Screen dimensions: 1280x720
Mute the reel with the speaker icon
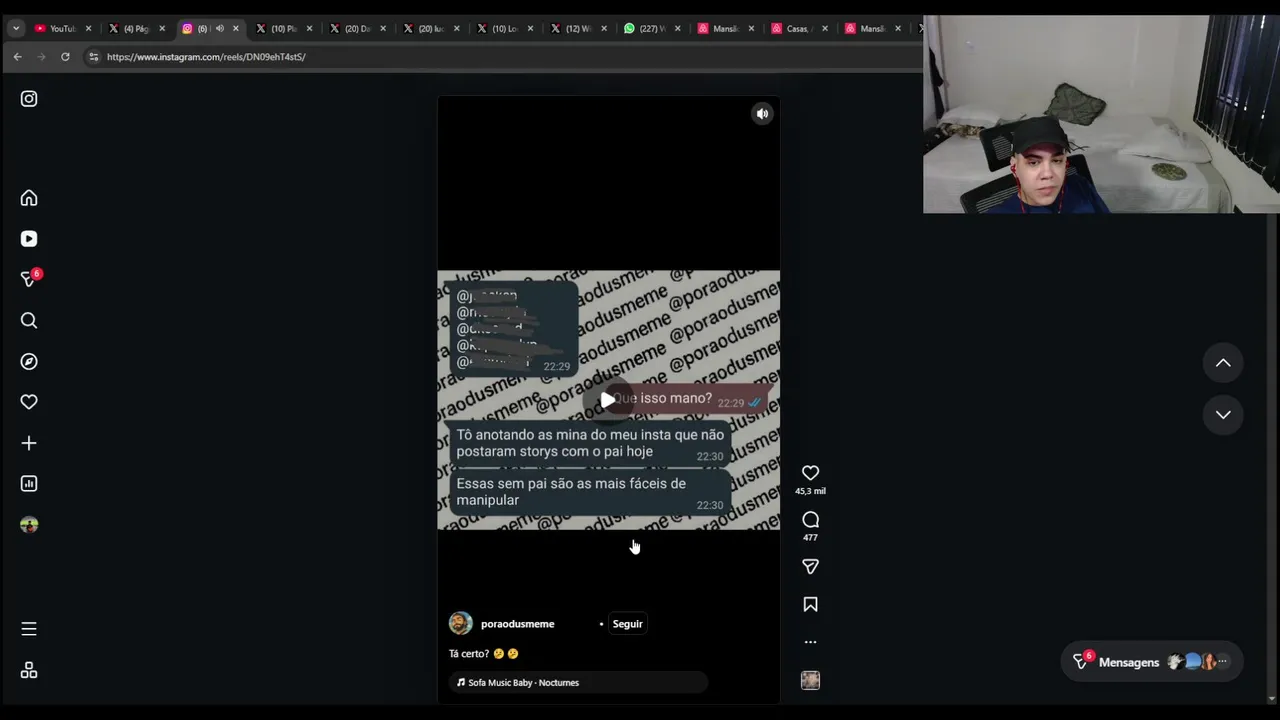[x=762, y=114]
